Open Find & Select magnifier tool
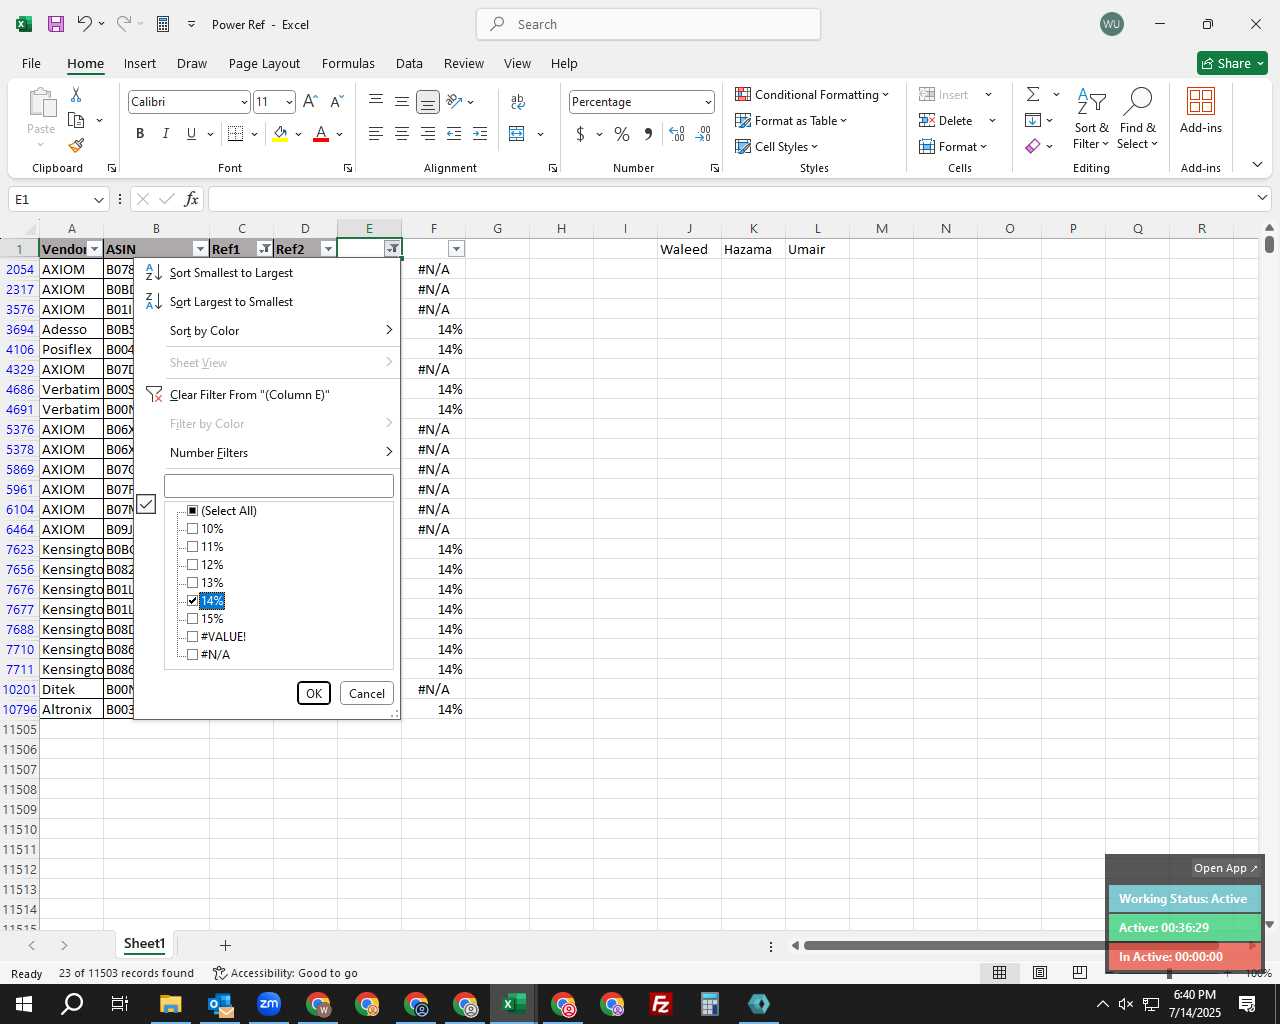Image resolution: width=1280 pixels, height=1024 pixels. click(x=1138, y=119)
